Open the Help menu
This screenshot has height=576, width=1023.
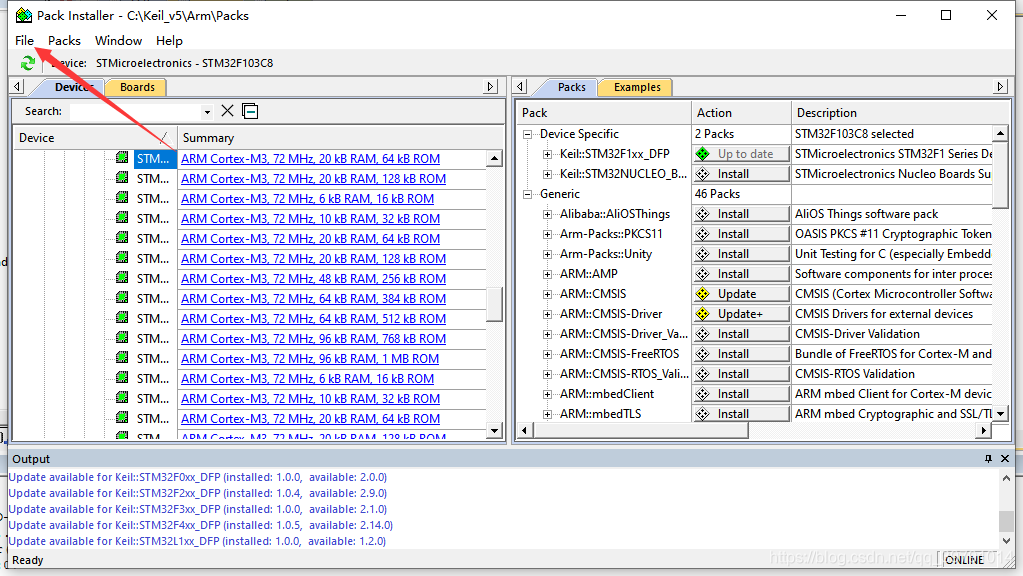click(169, 40)
